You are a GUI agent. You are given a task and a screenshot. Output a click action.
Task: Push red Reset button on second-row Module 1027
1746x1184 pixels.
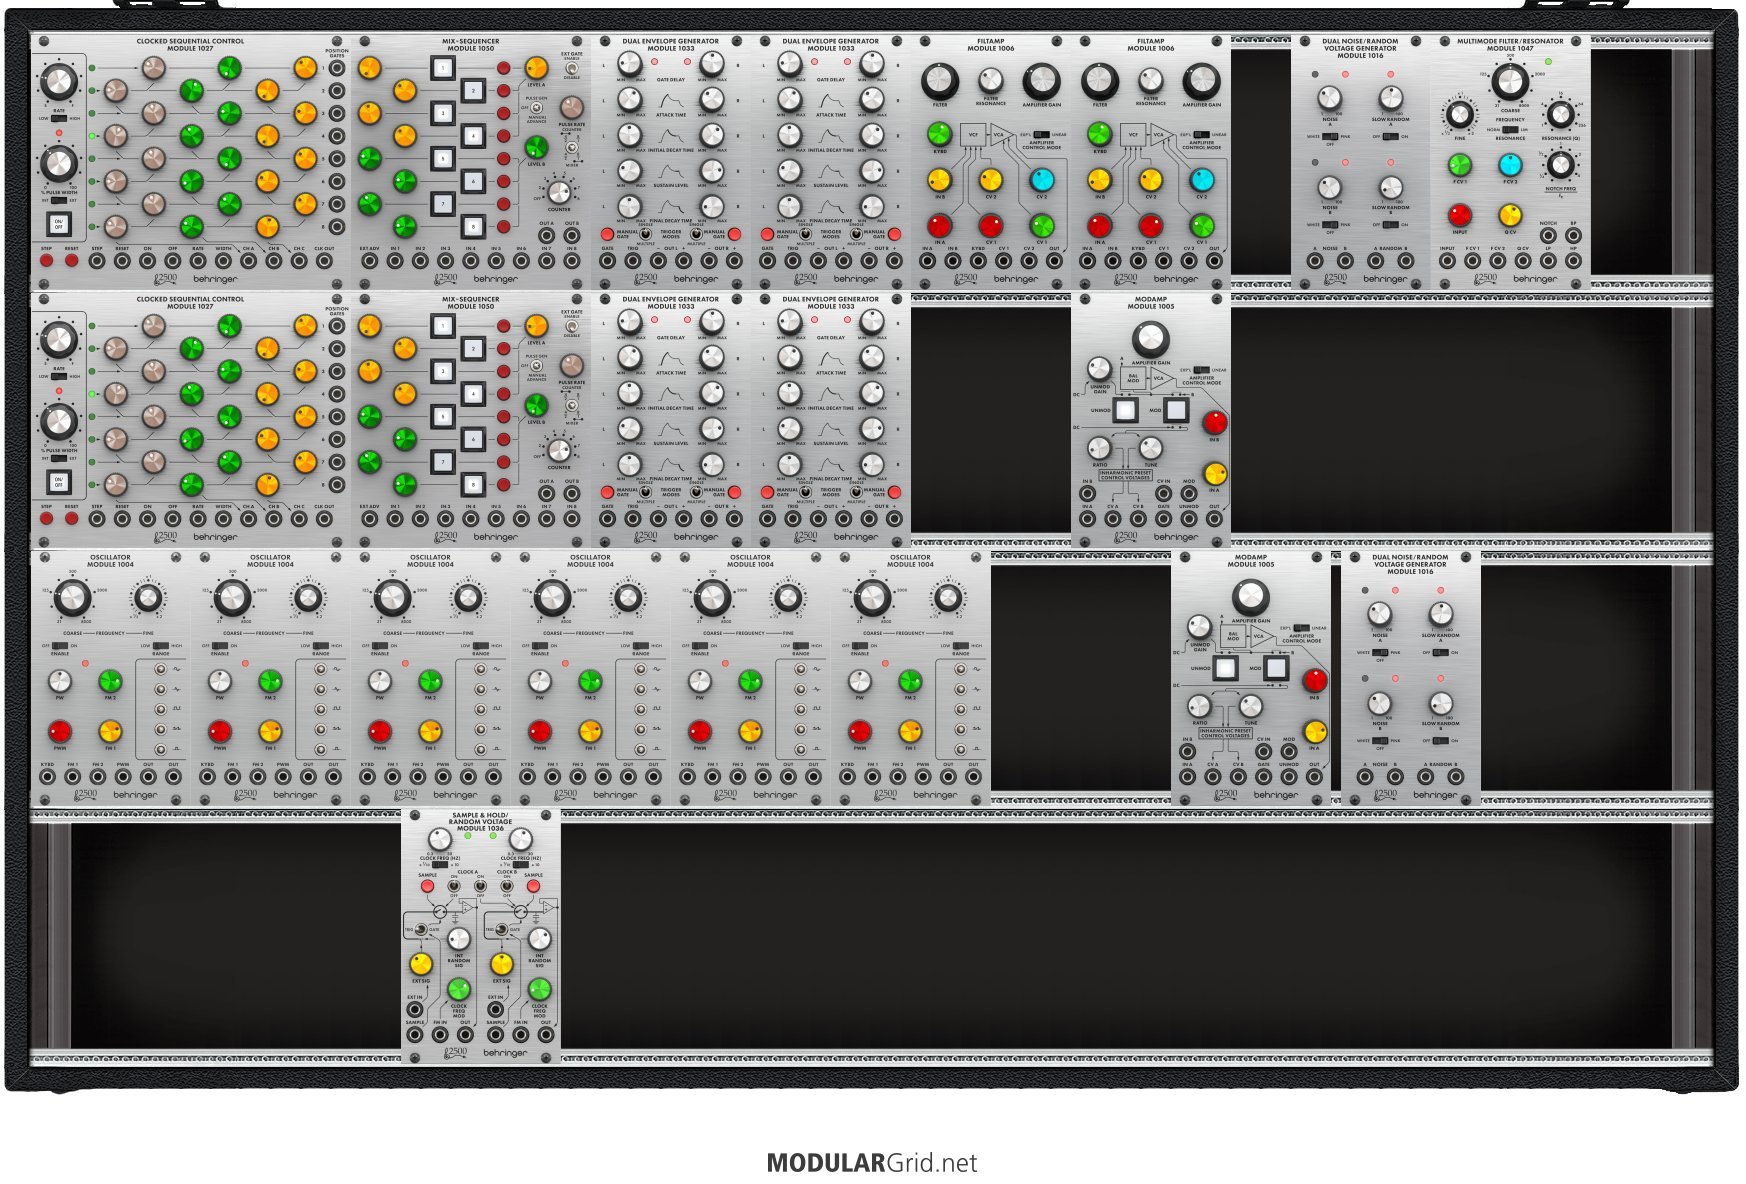(71, 519)
